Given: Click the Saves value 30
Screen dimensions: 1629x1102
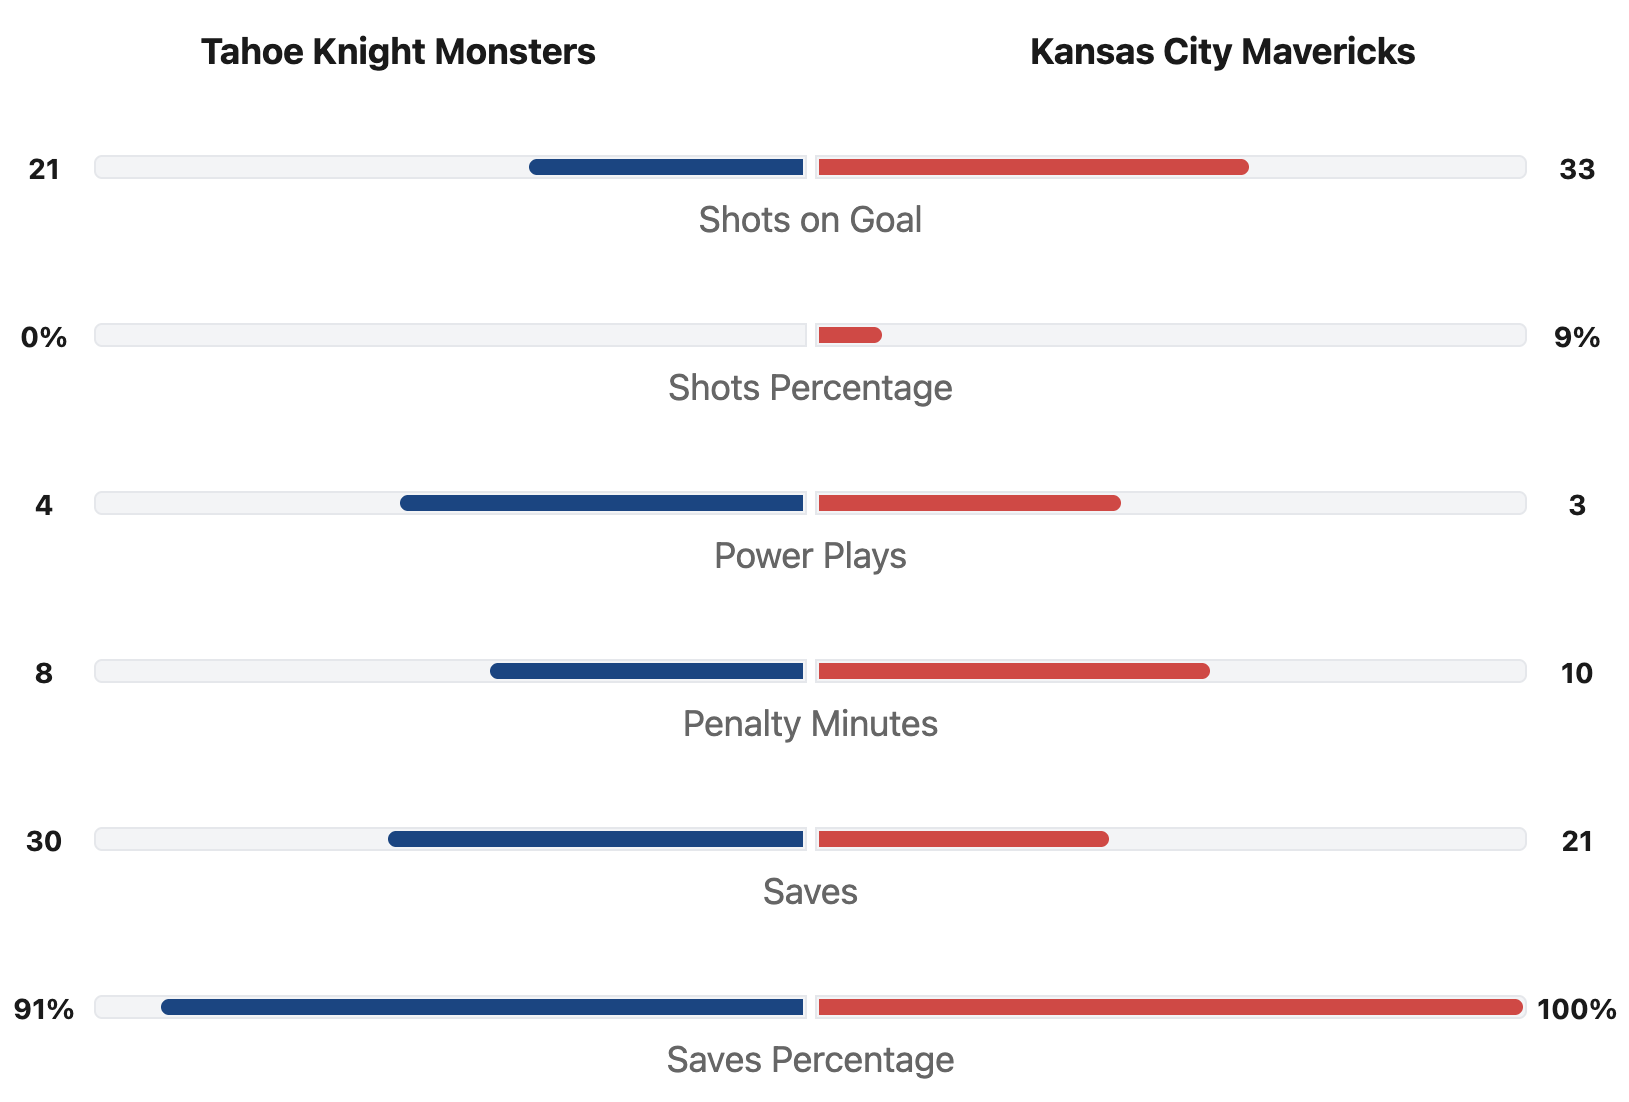Looking at the screenshot, I should tap(44, 841).
